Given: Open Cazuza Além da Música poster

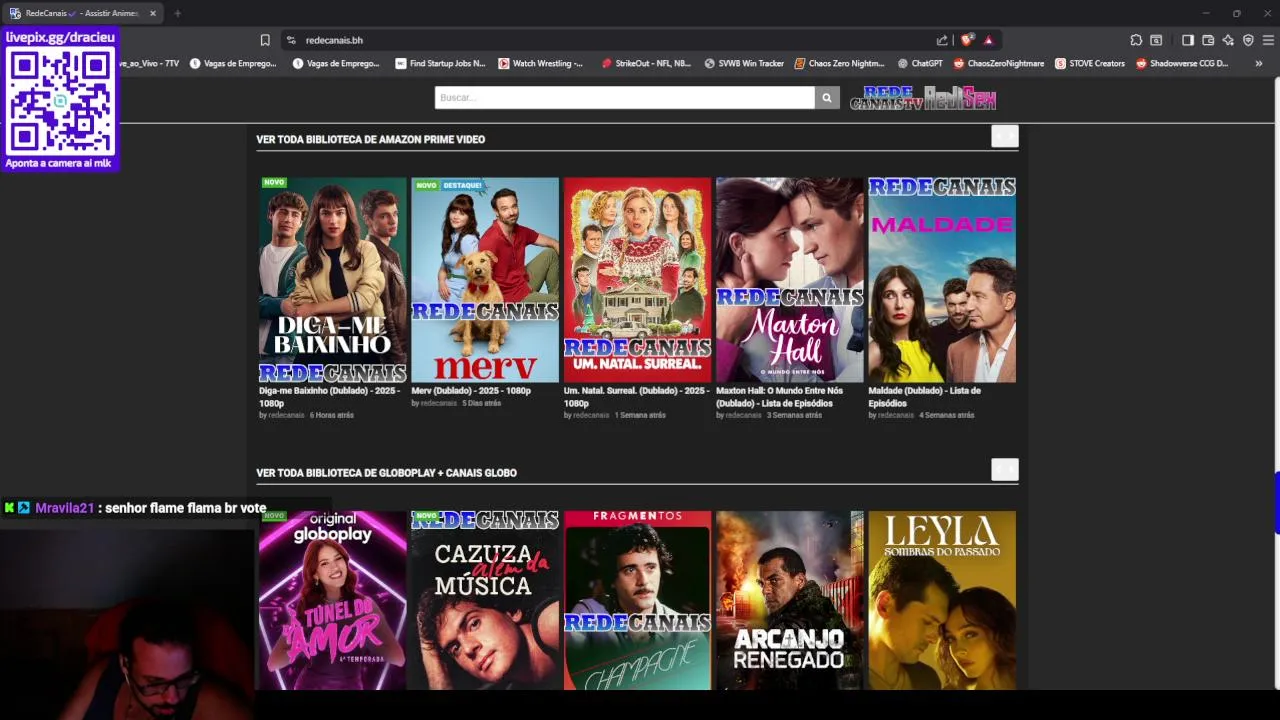Looking at the screenshot, I should 485,600.
